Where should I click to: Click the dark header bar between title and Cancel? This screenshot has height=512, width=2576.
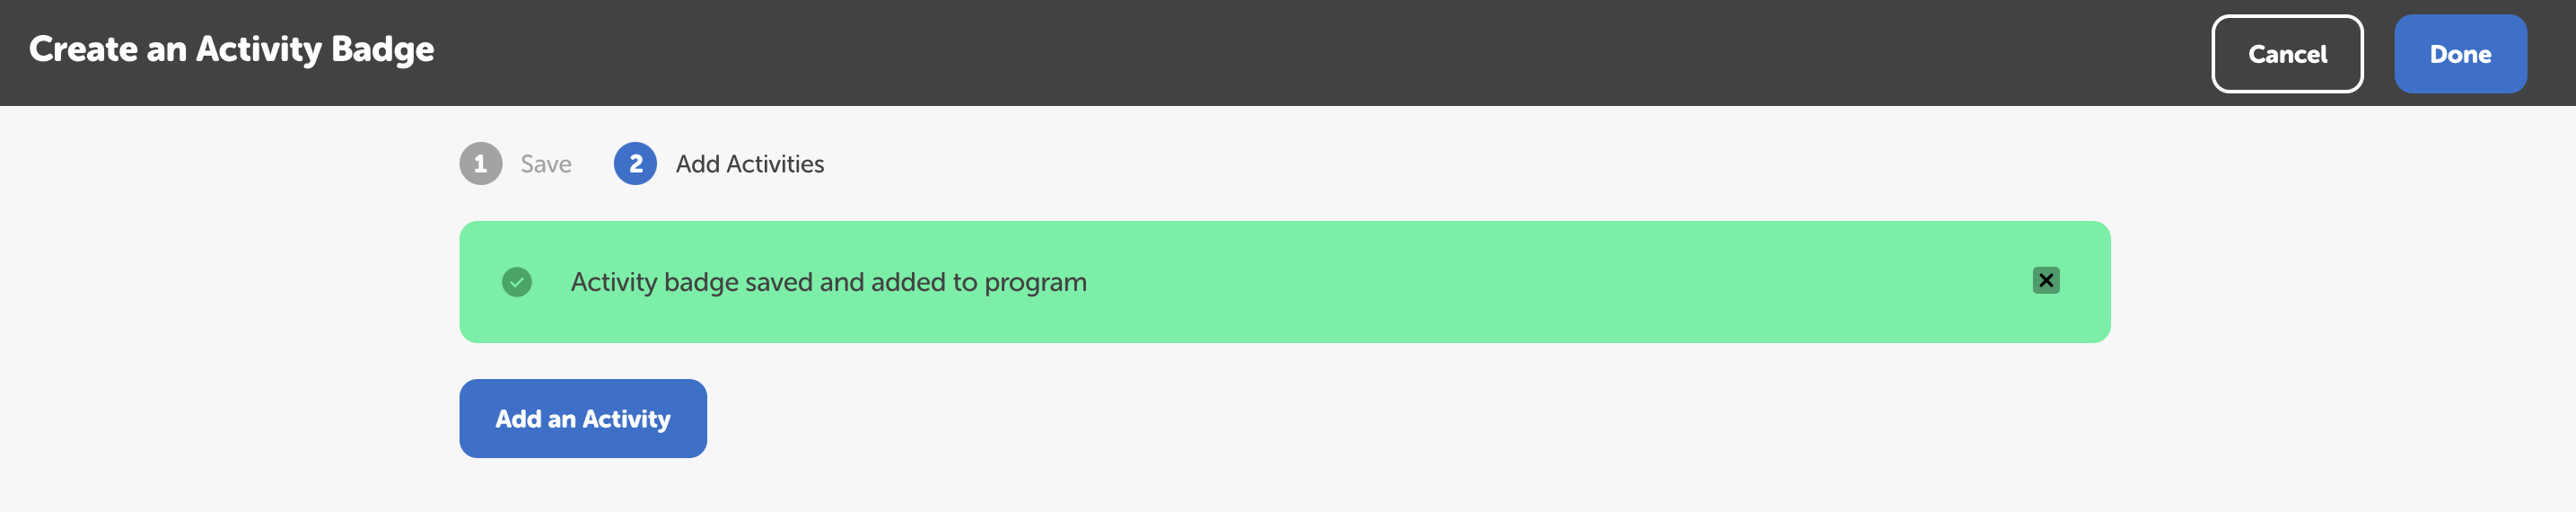point(1300,52)
